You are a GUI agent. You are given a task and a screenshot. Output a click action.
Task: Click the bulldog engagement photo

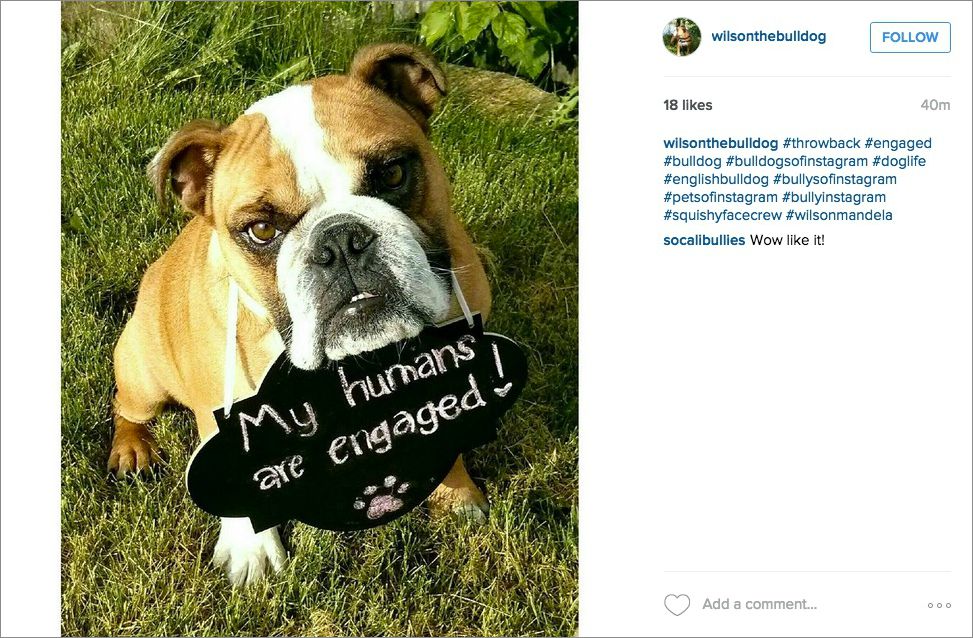click(320, 318)
